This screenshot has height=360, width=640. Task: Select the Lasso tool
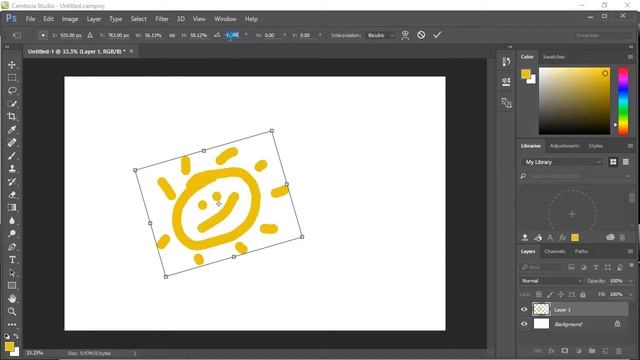tap(12, 91)
